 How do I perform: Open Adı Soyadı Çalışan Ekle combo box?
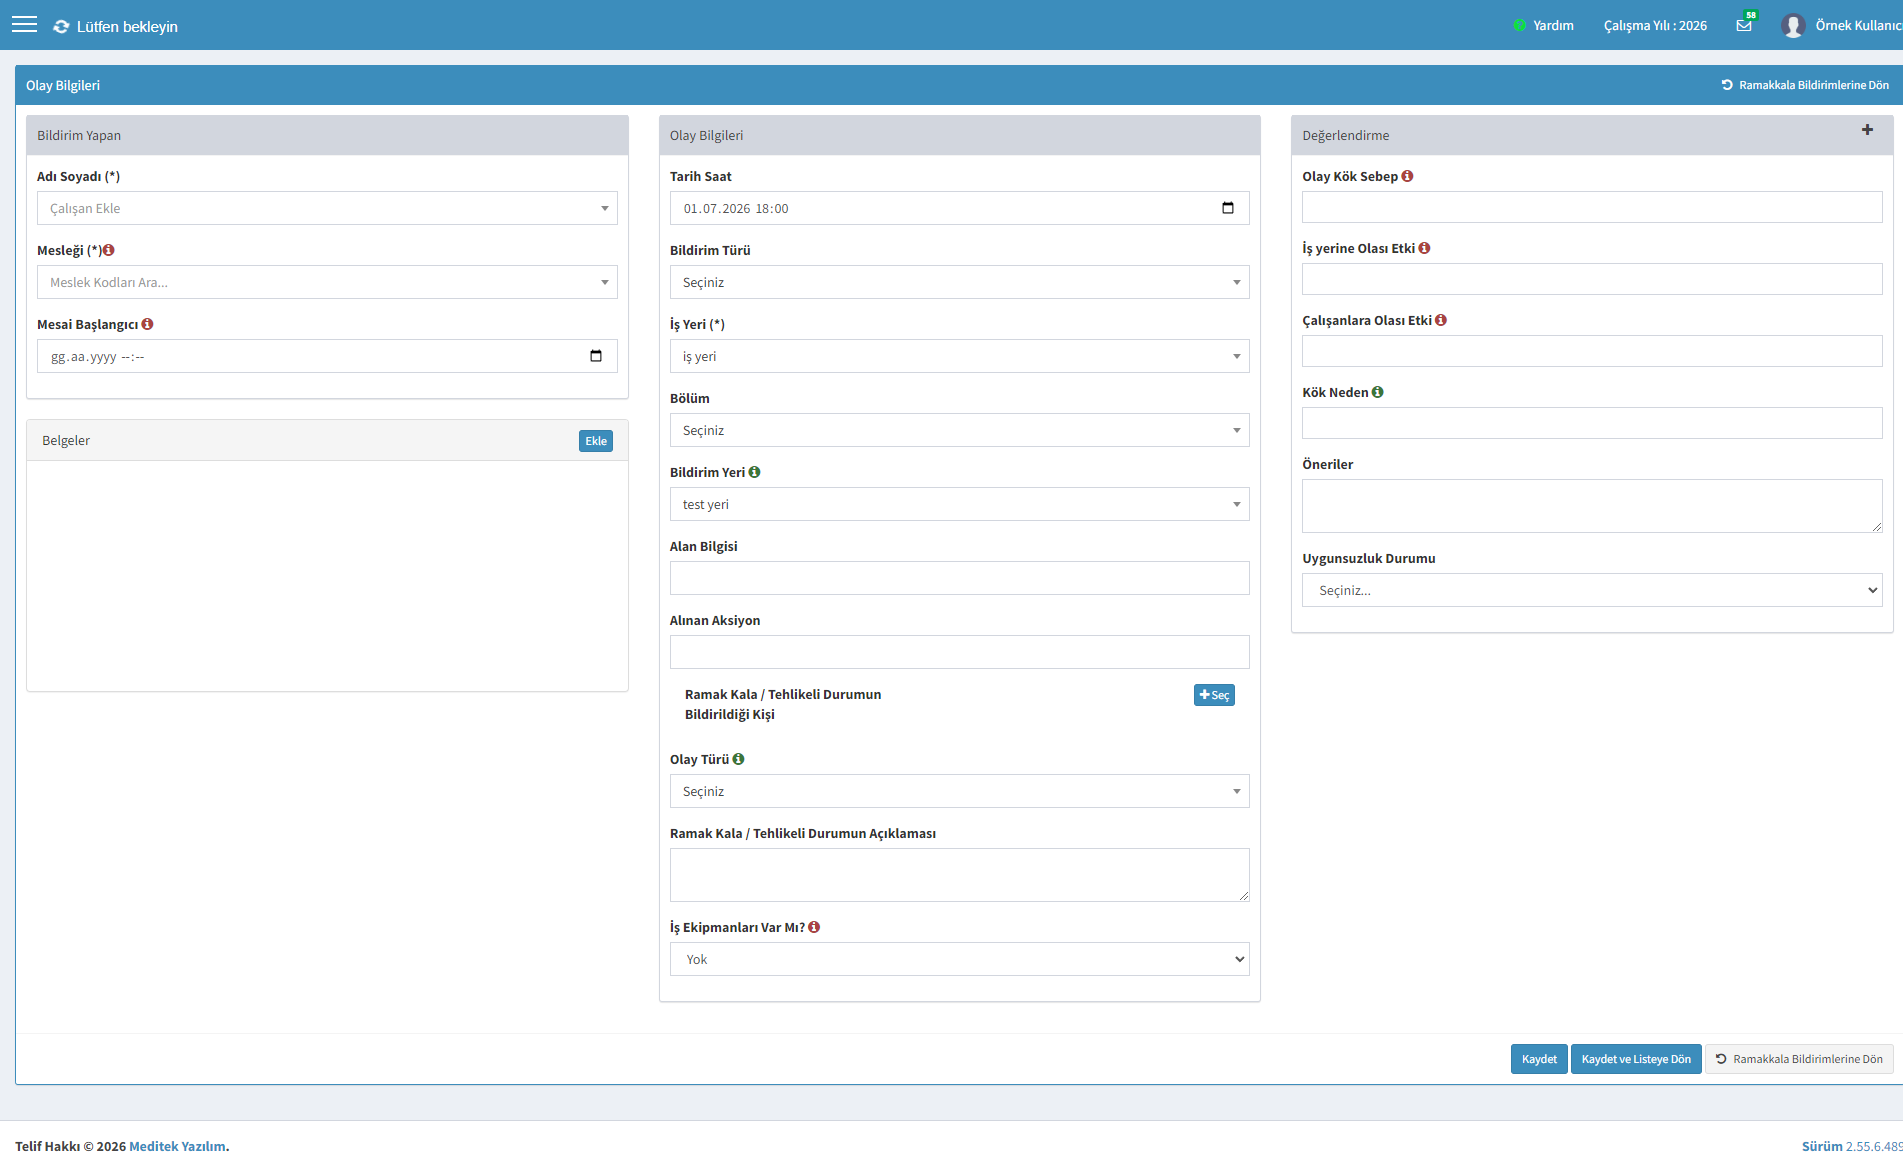[x=327, y=208]
